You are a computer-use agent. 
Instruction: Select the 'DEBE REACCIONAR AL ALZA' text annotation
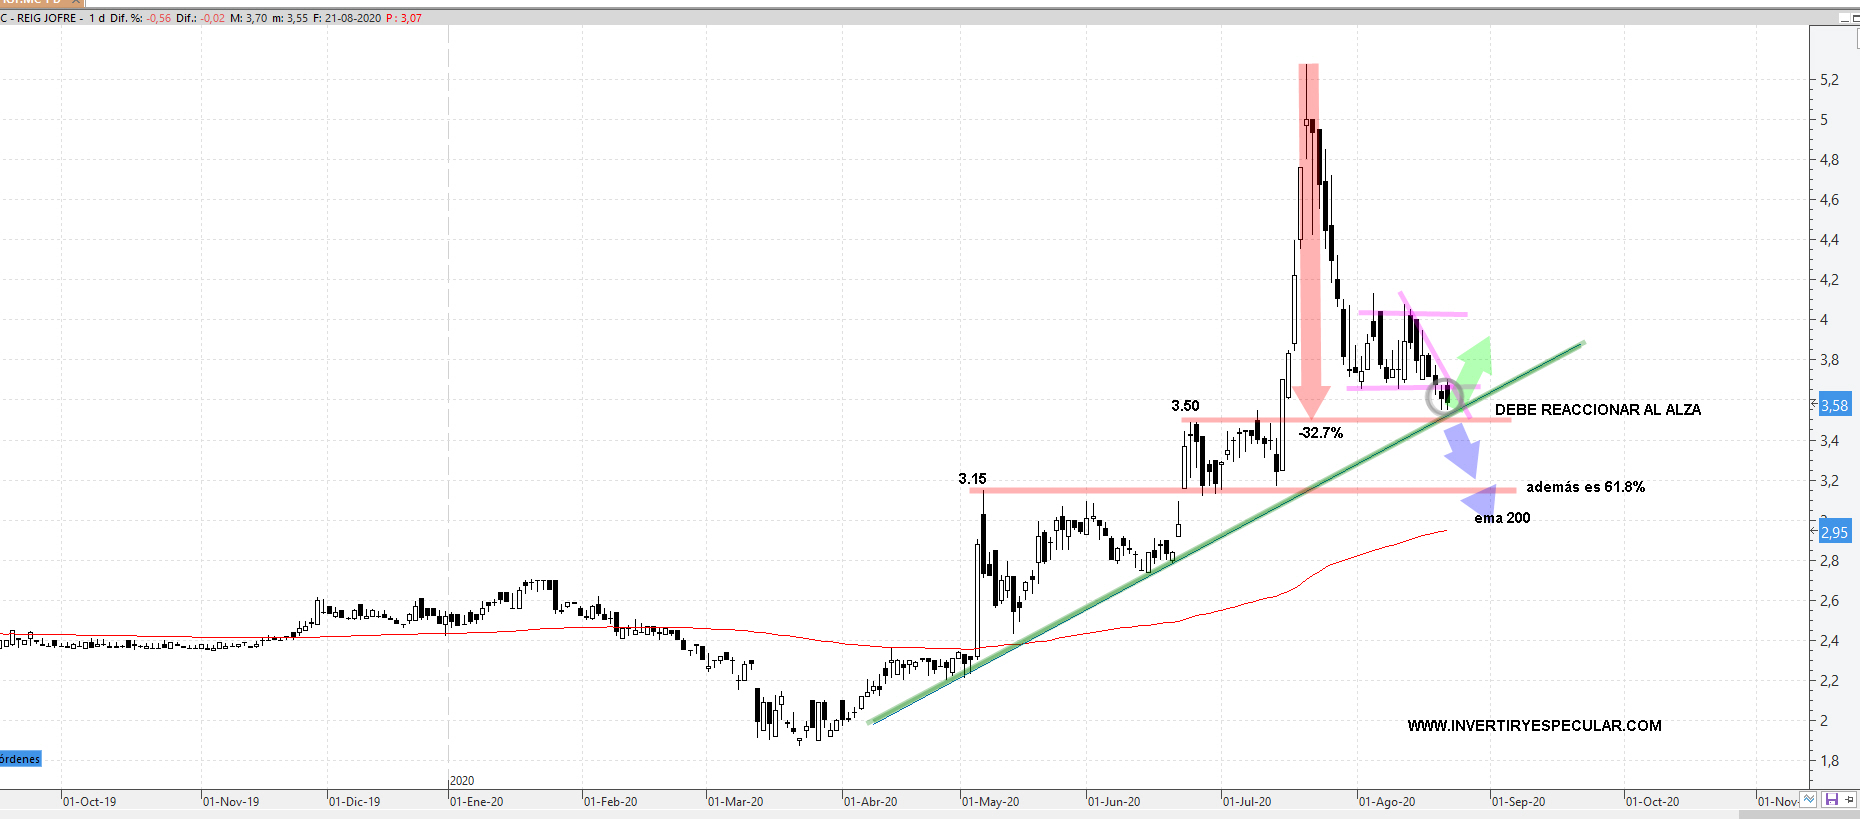[x=1597, y=410]
